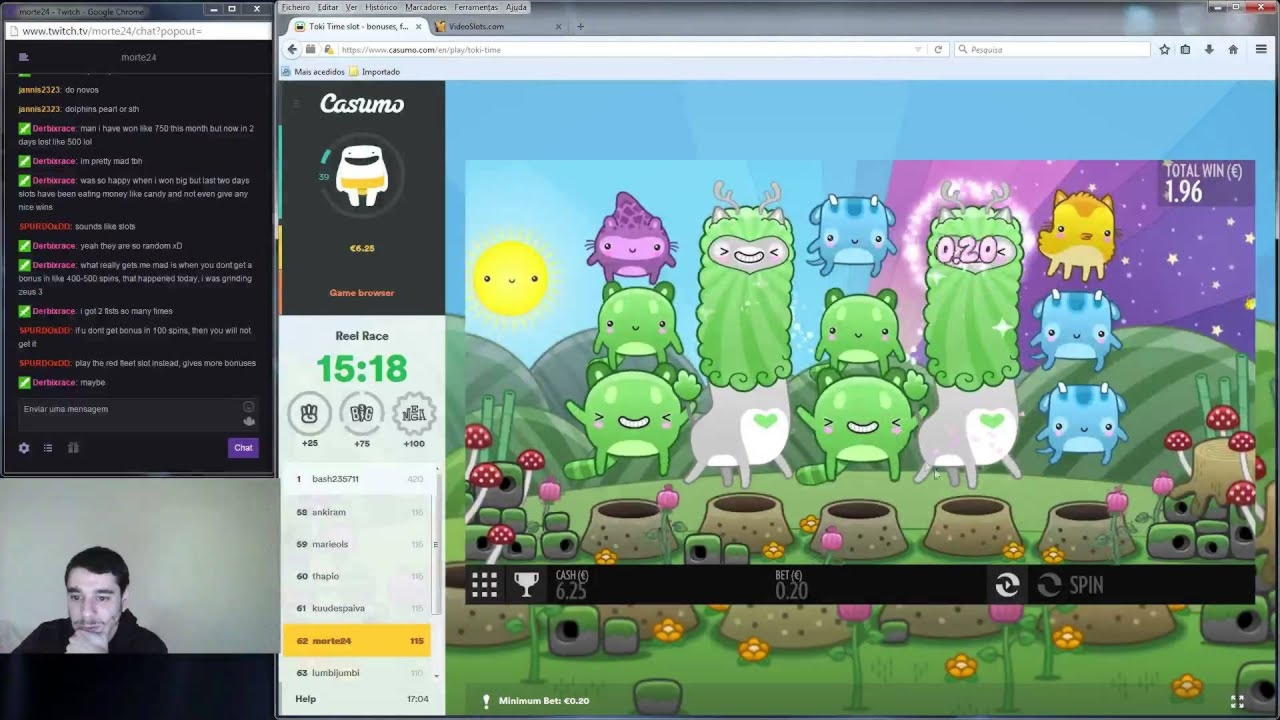Image resolution: width=1280 pixels, height=720 pixels.
Task: Select highlighted leaderboard row morte24
Action: (x=357, y=640)
